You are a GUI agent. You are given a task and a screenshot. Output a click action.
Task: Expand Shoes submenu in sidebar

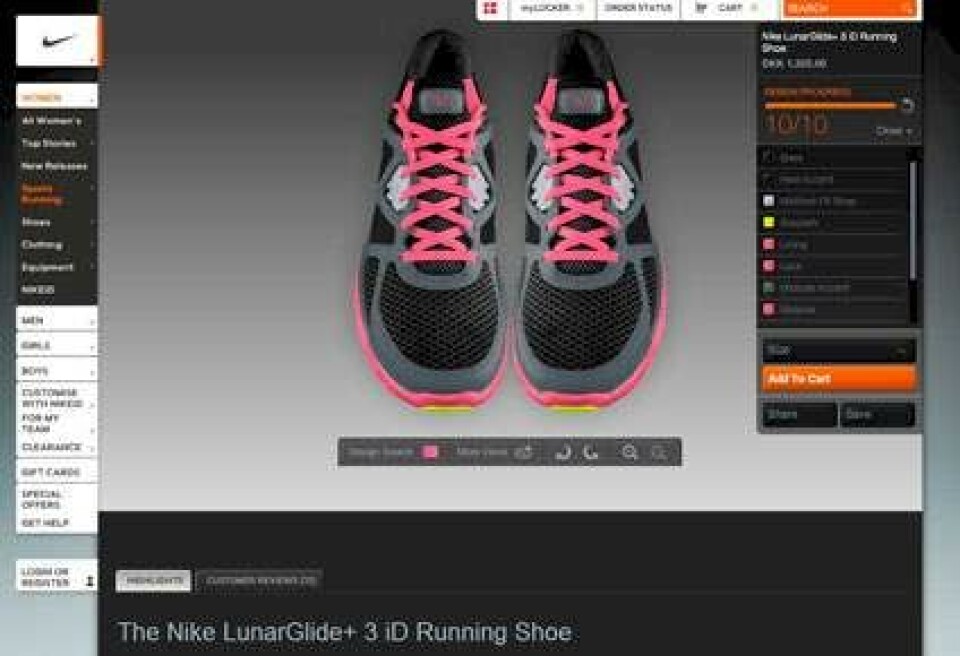56,222
